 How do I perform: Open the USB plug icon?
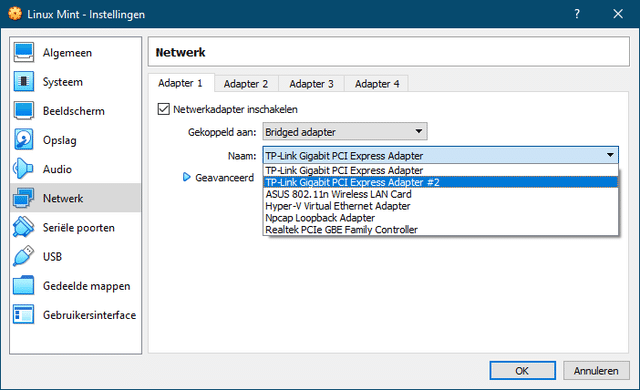tap(24, 256)
